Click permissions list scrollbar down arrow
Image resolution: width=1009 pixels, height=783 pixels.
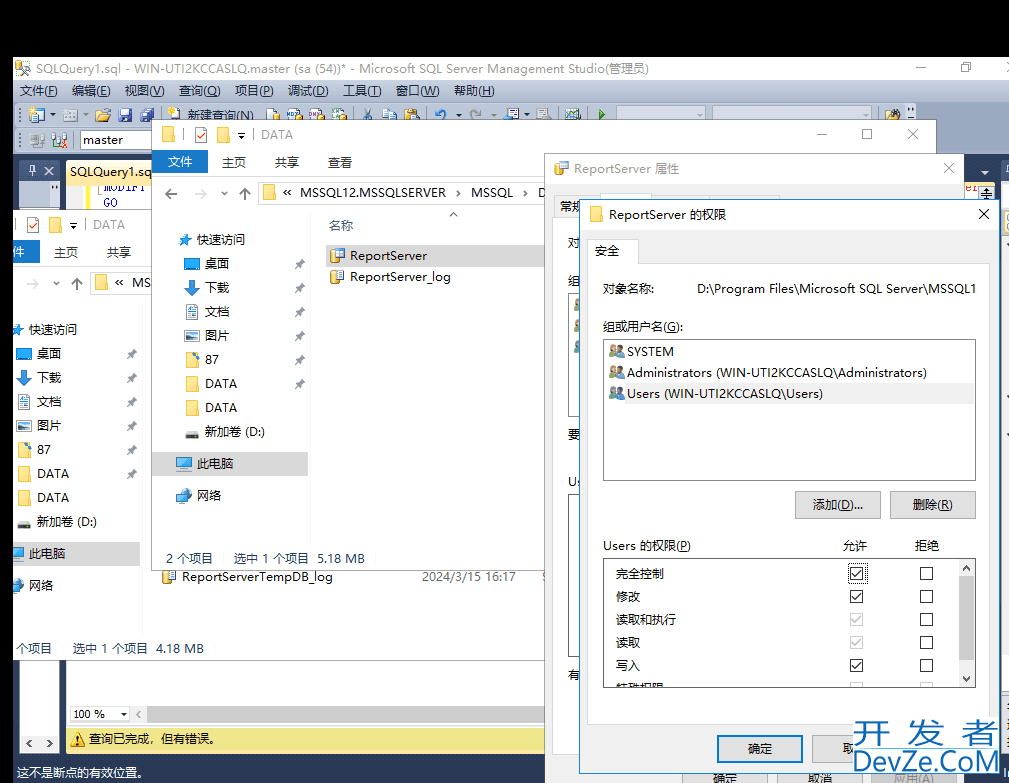[966, 679]
